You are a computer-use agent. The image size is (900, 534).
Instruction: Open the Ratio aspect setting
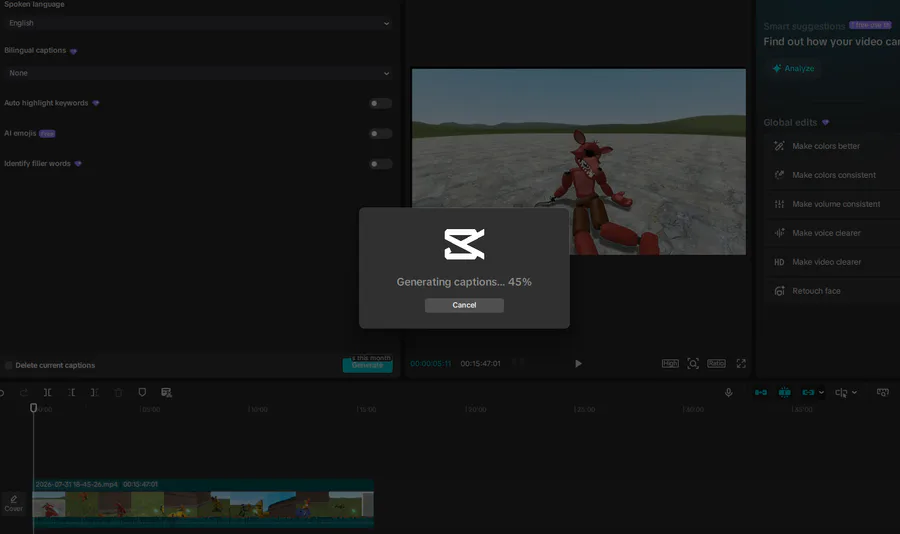[x=716, y=363]
